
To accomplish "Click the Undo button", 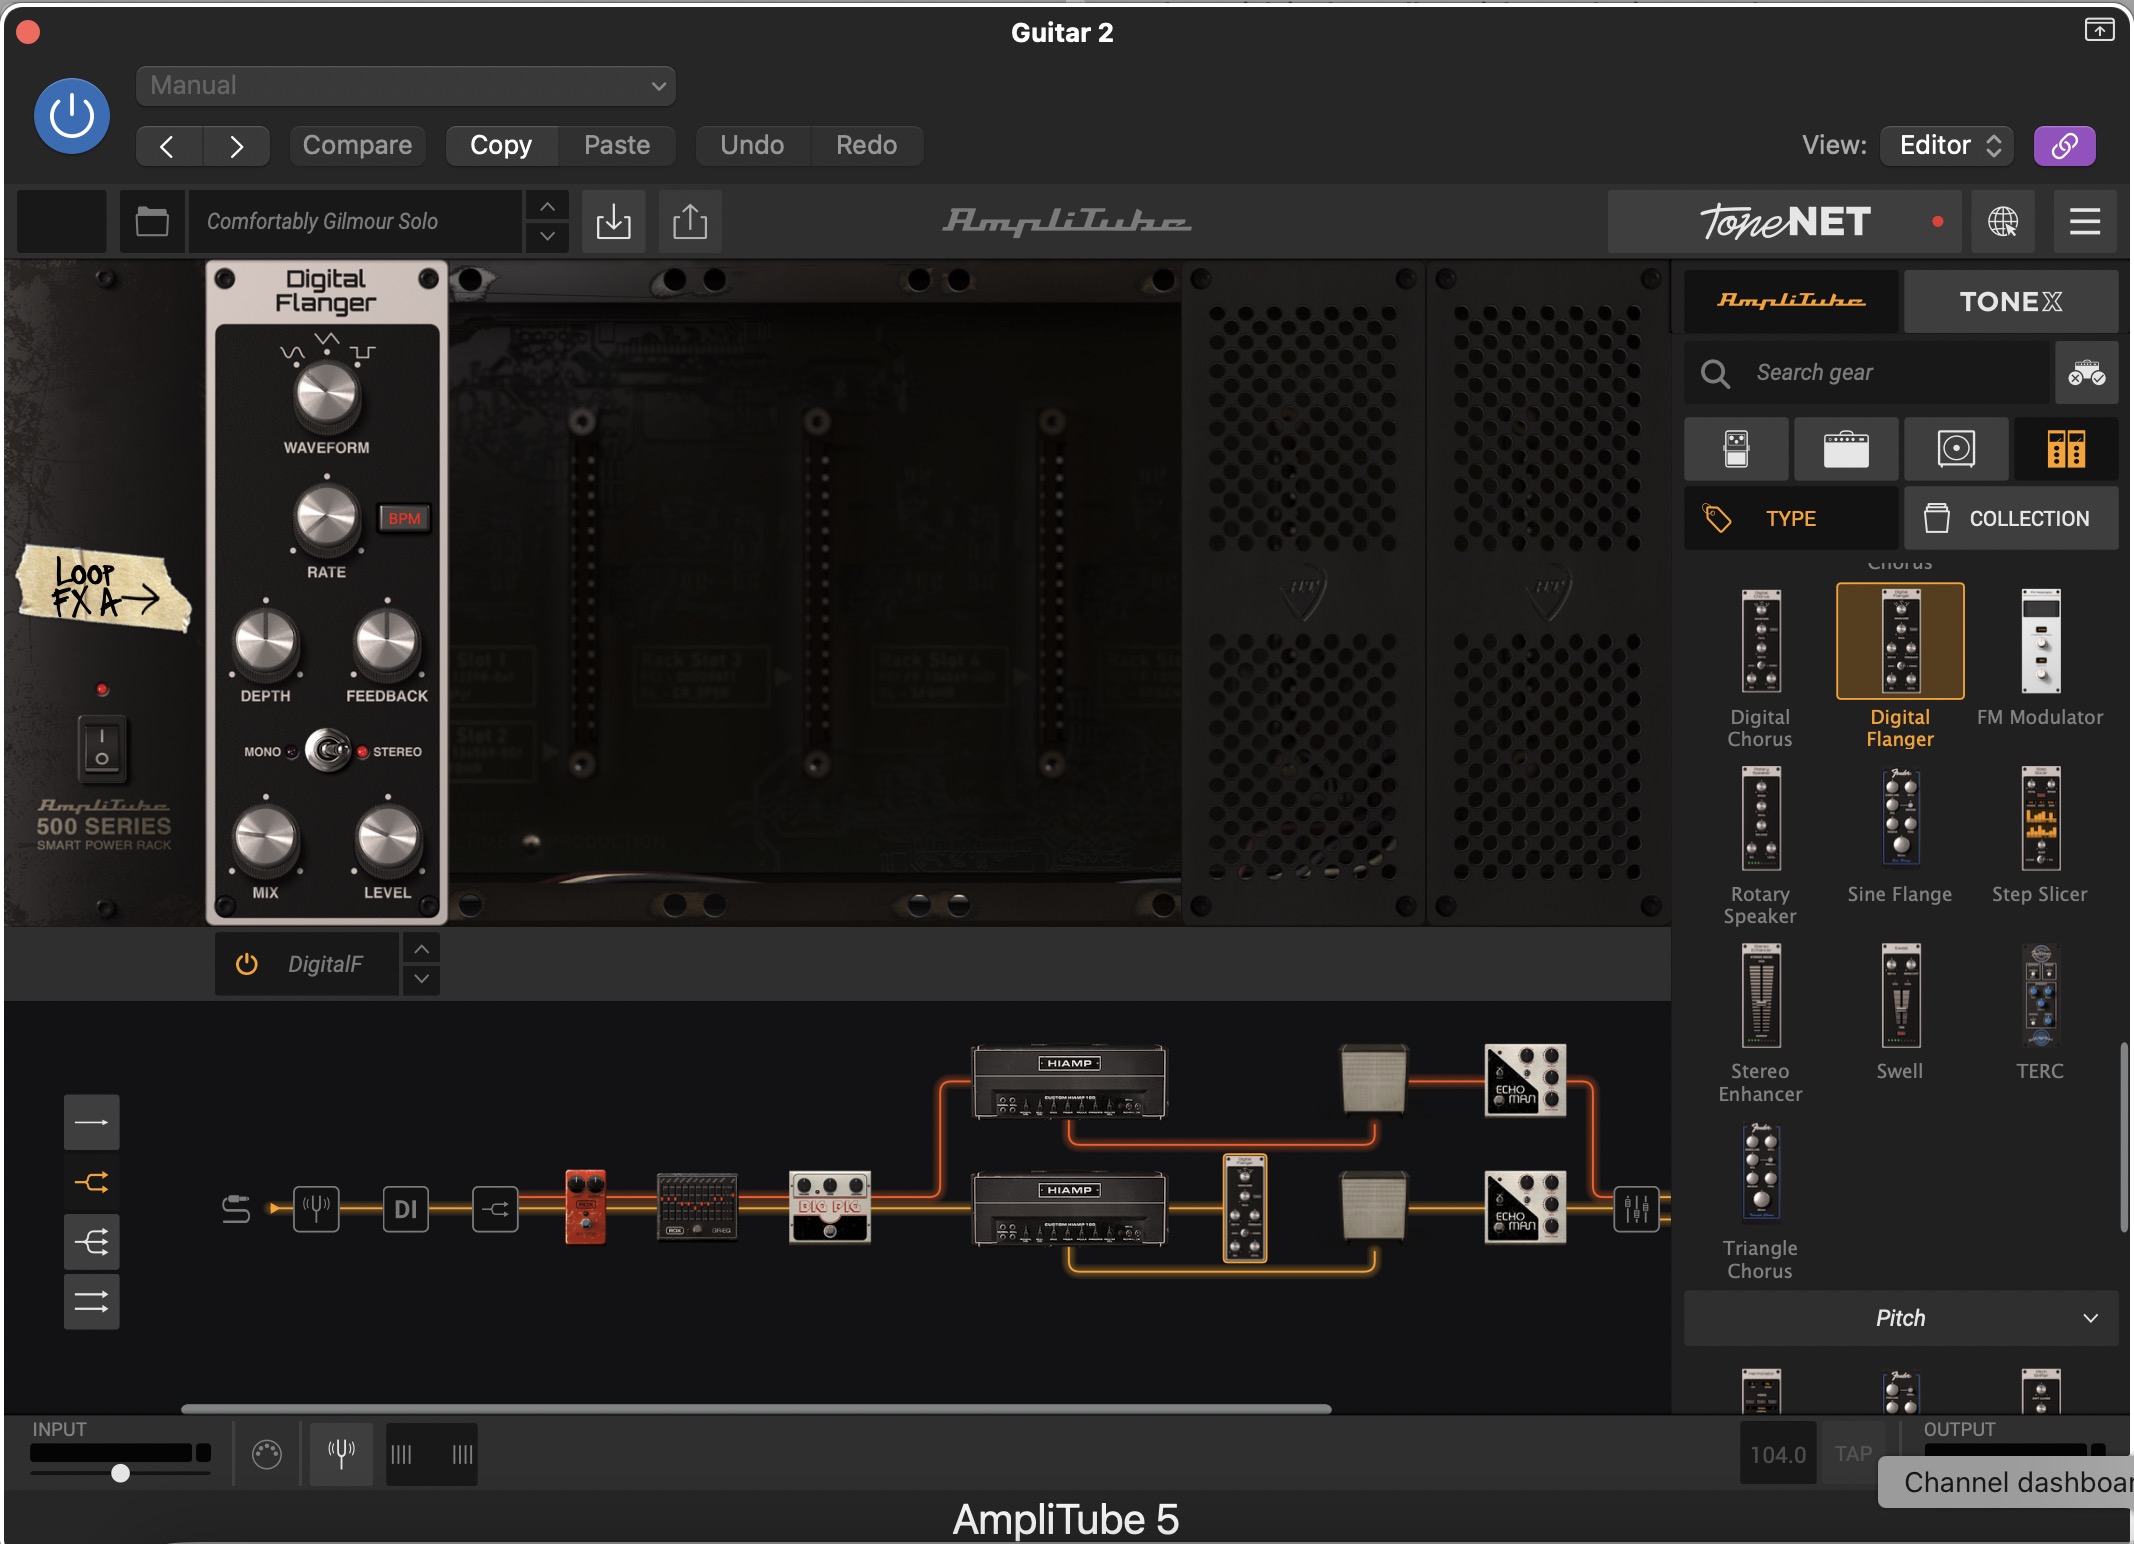I will [752, 146].
